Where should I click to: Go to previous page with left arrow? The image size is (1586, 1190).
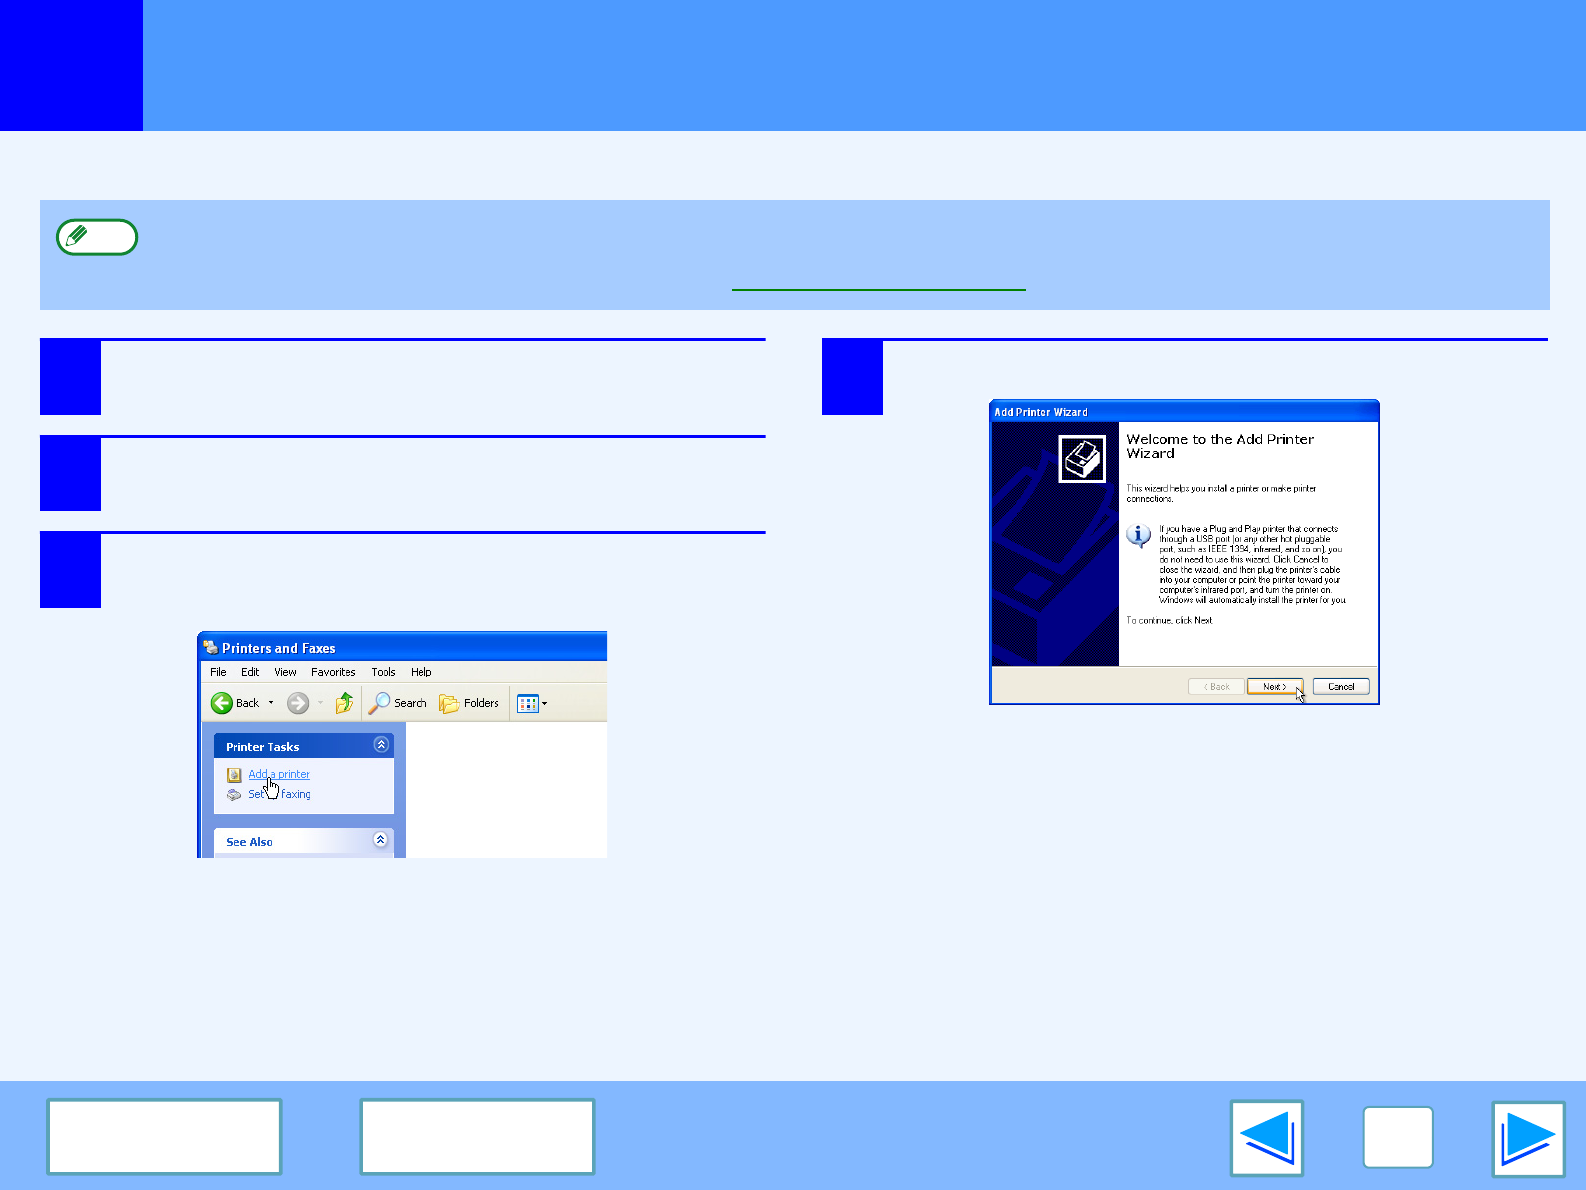point(1266,1138)
